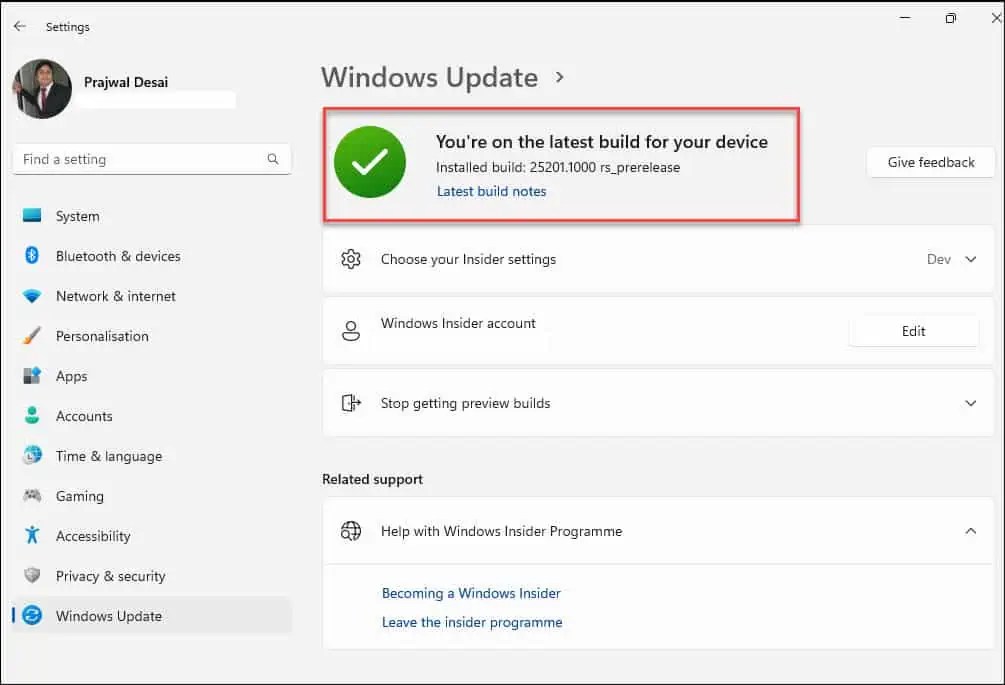Click the back arrow in Settings

20,26
